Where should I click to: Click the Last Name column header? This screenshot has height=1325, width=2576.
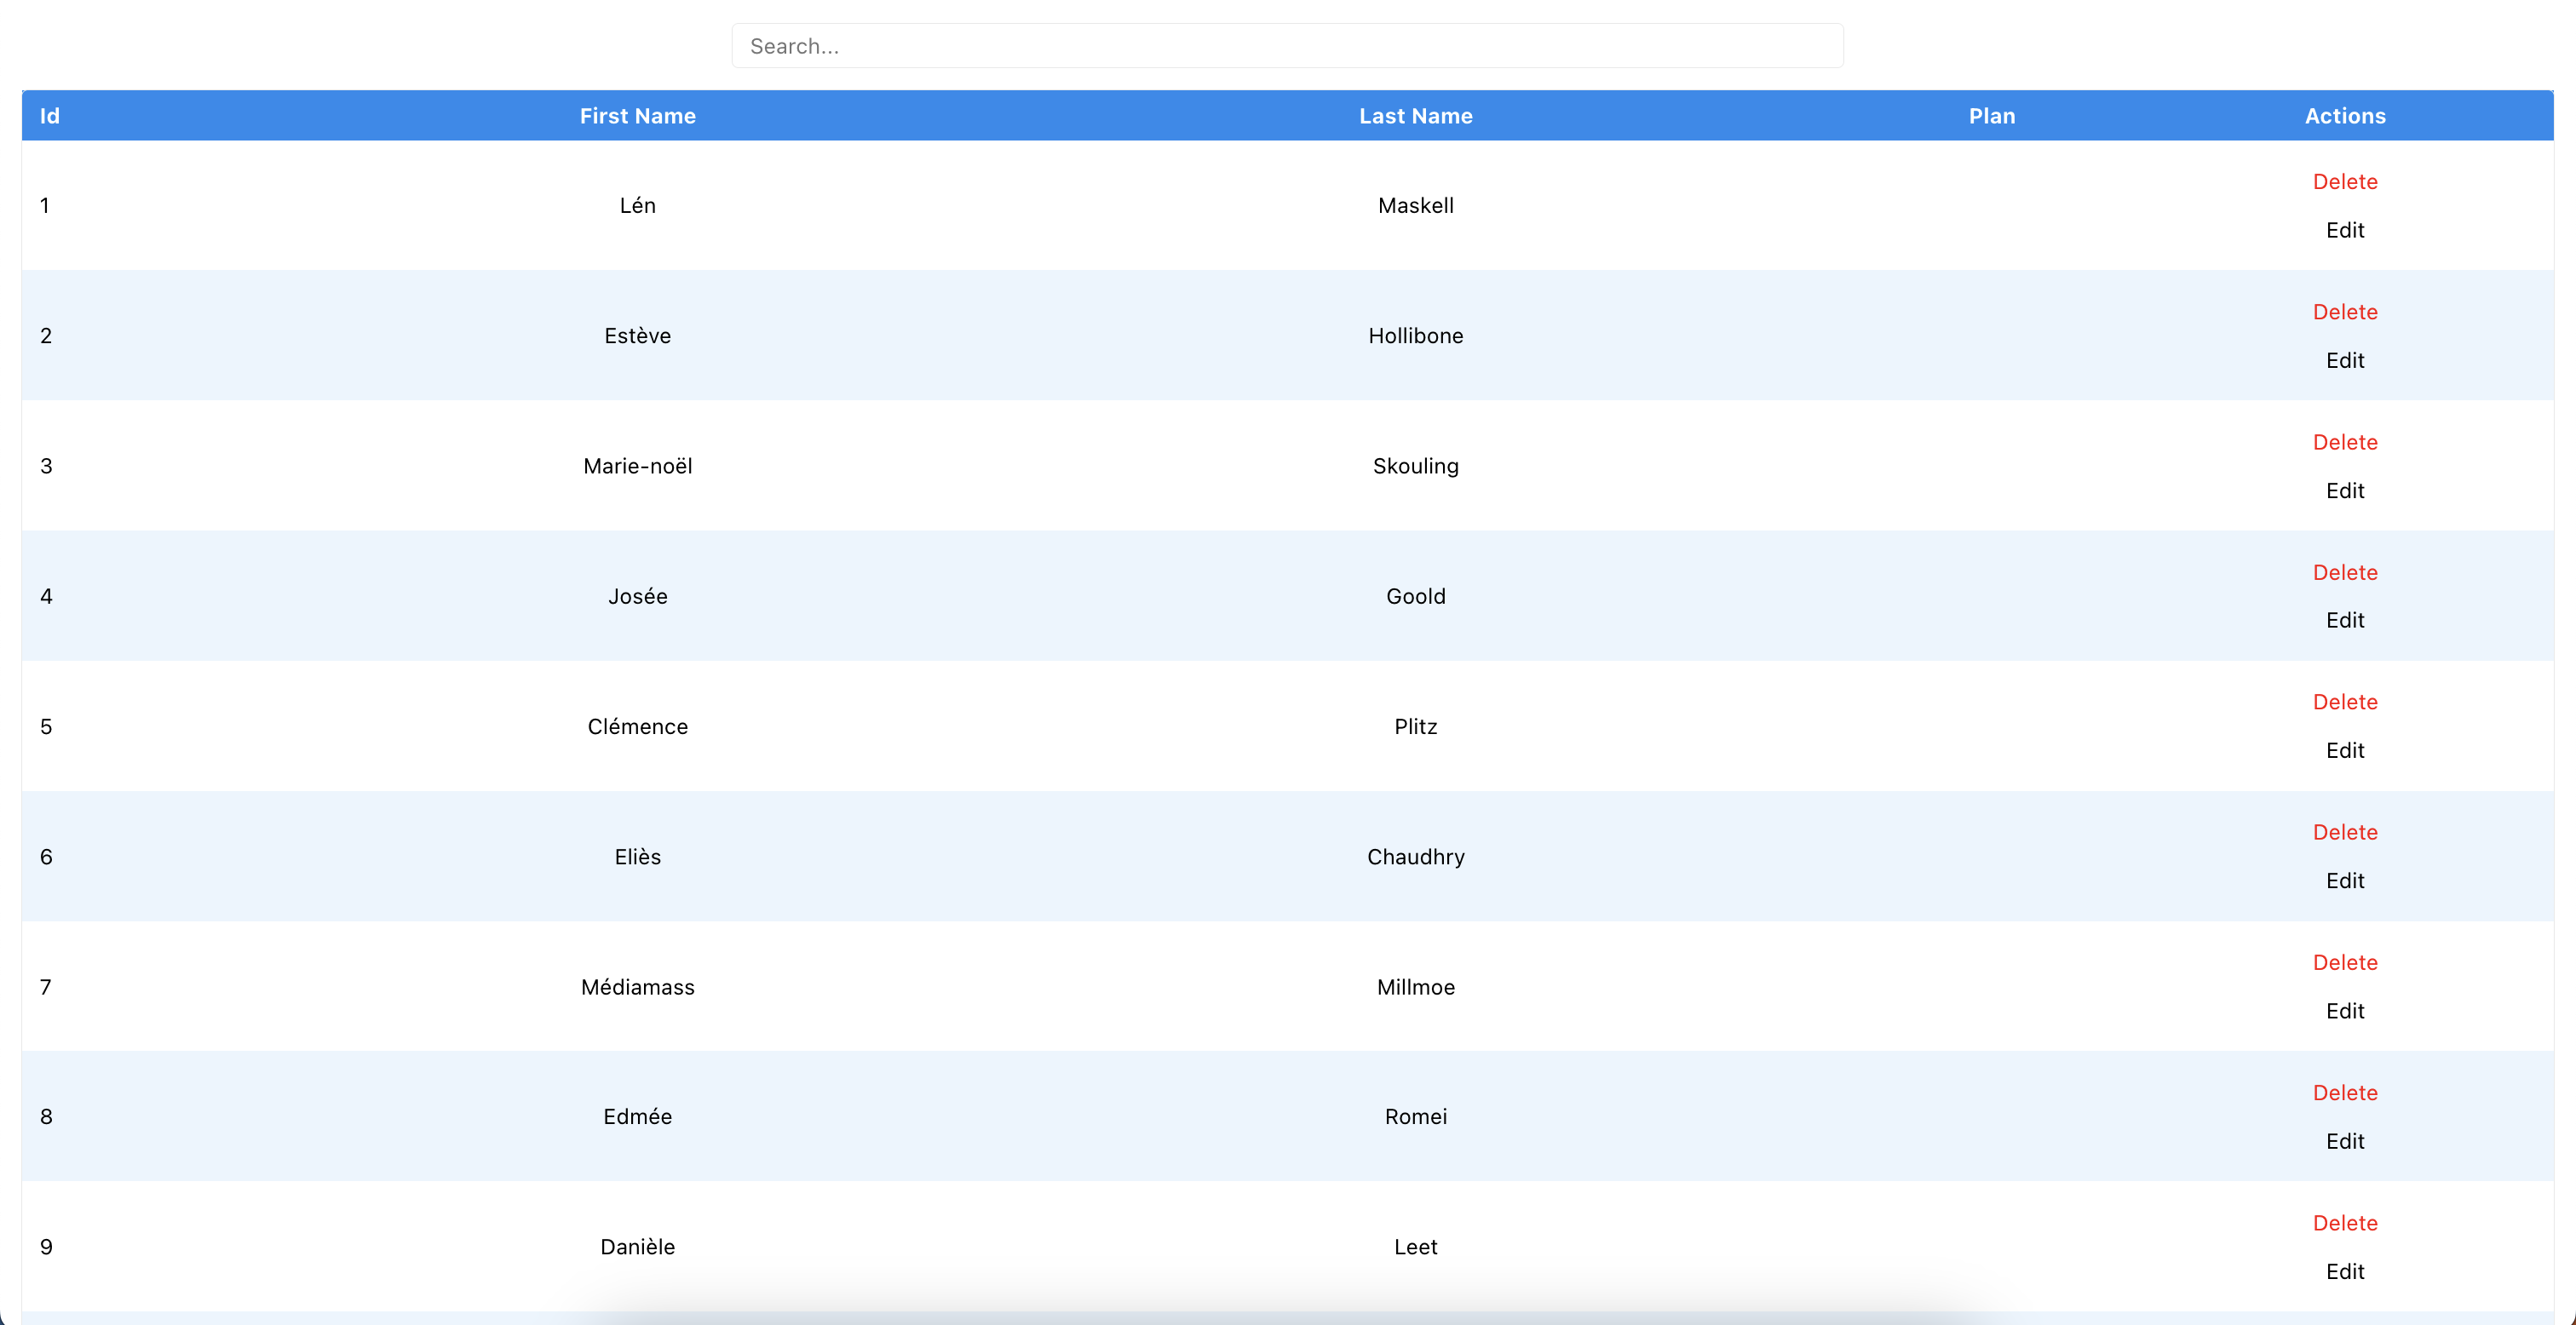click(1415, 116)
